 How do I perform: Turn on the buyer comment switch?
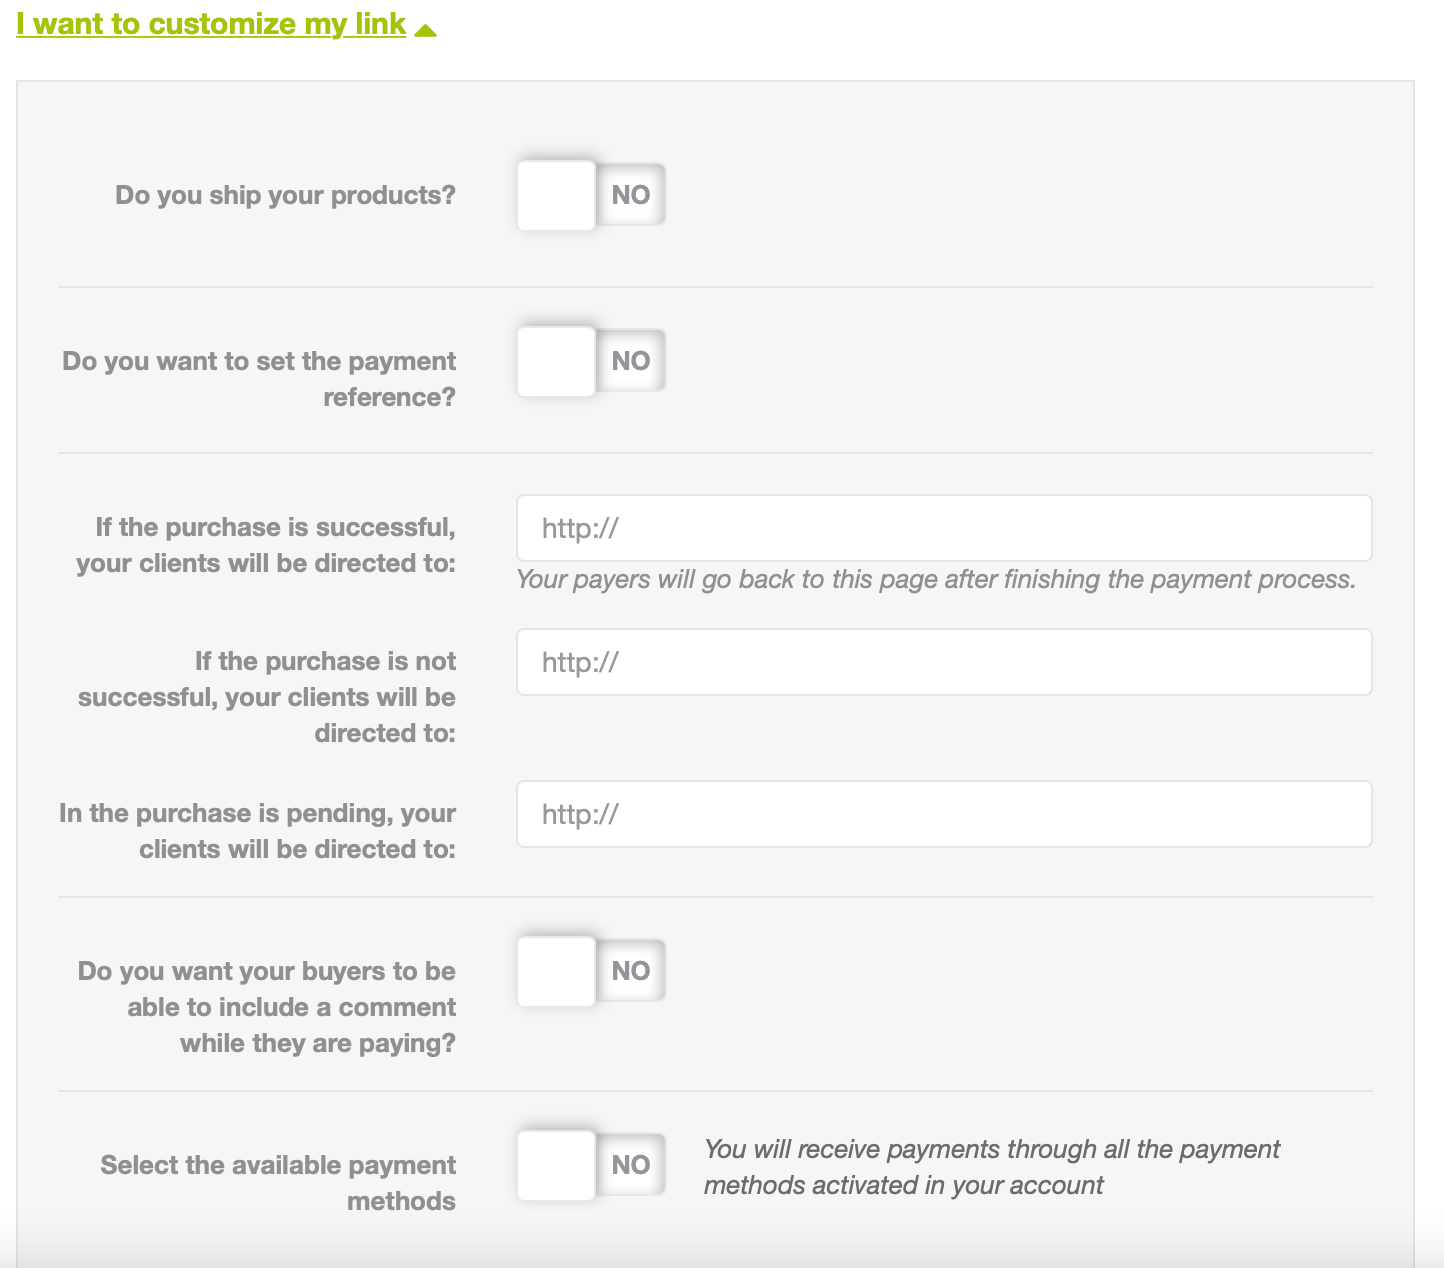click(591, 971)
